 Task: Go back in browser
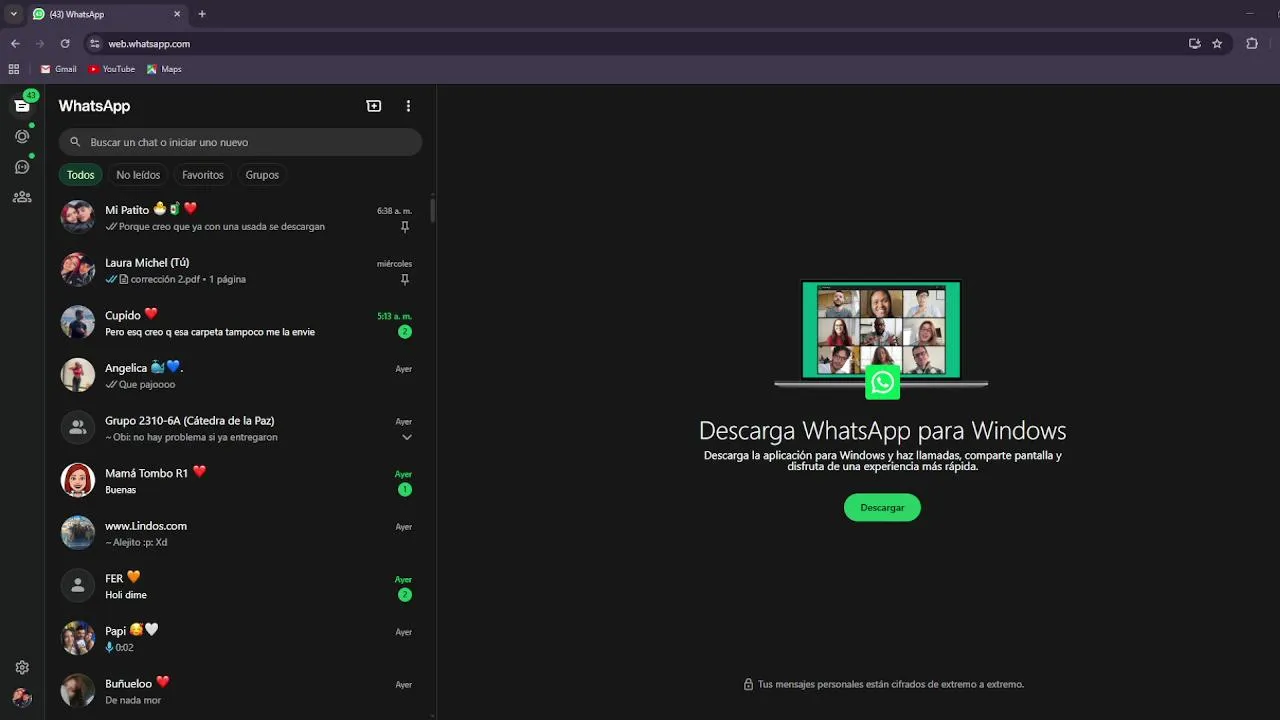click(x=15, y=44)
